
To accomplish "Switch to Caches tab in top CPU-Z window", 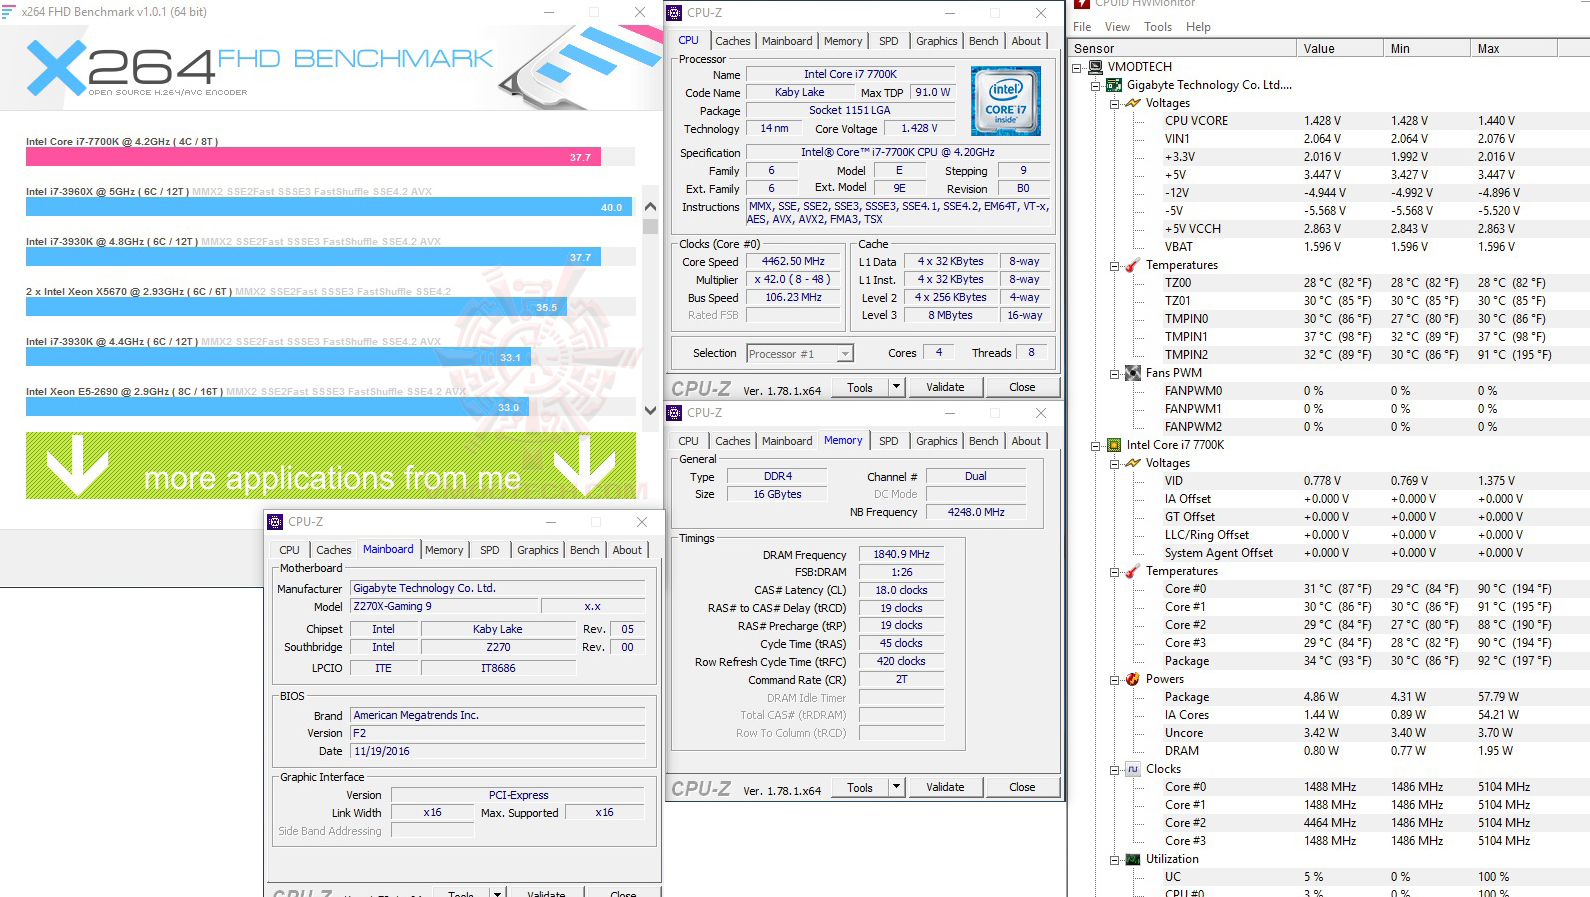I will click(x=732, y=41).
